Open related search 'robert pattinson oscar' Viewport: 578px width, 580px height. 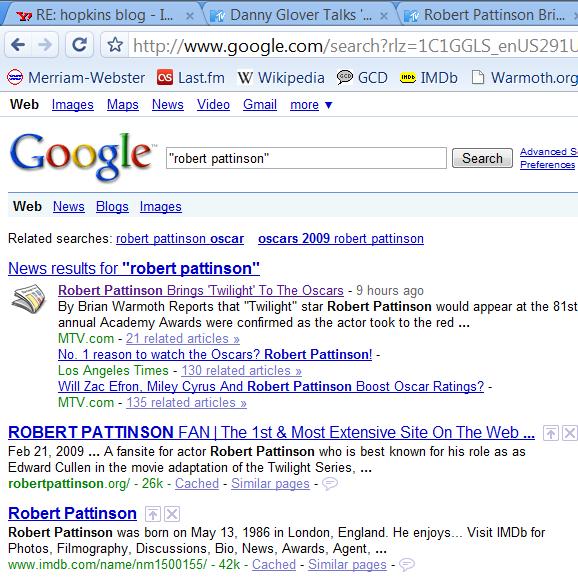coord(180,239)
